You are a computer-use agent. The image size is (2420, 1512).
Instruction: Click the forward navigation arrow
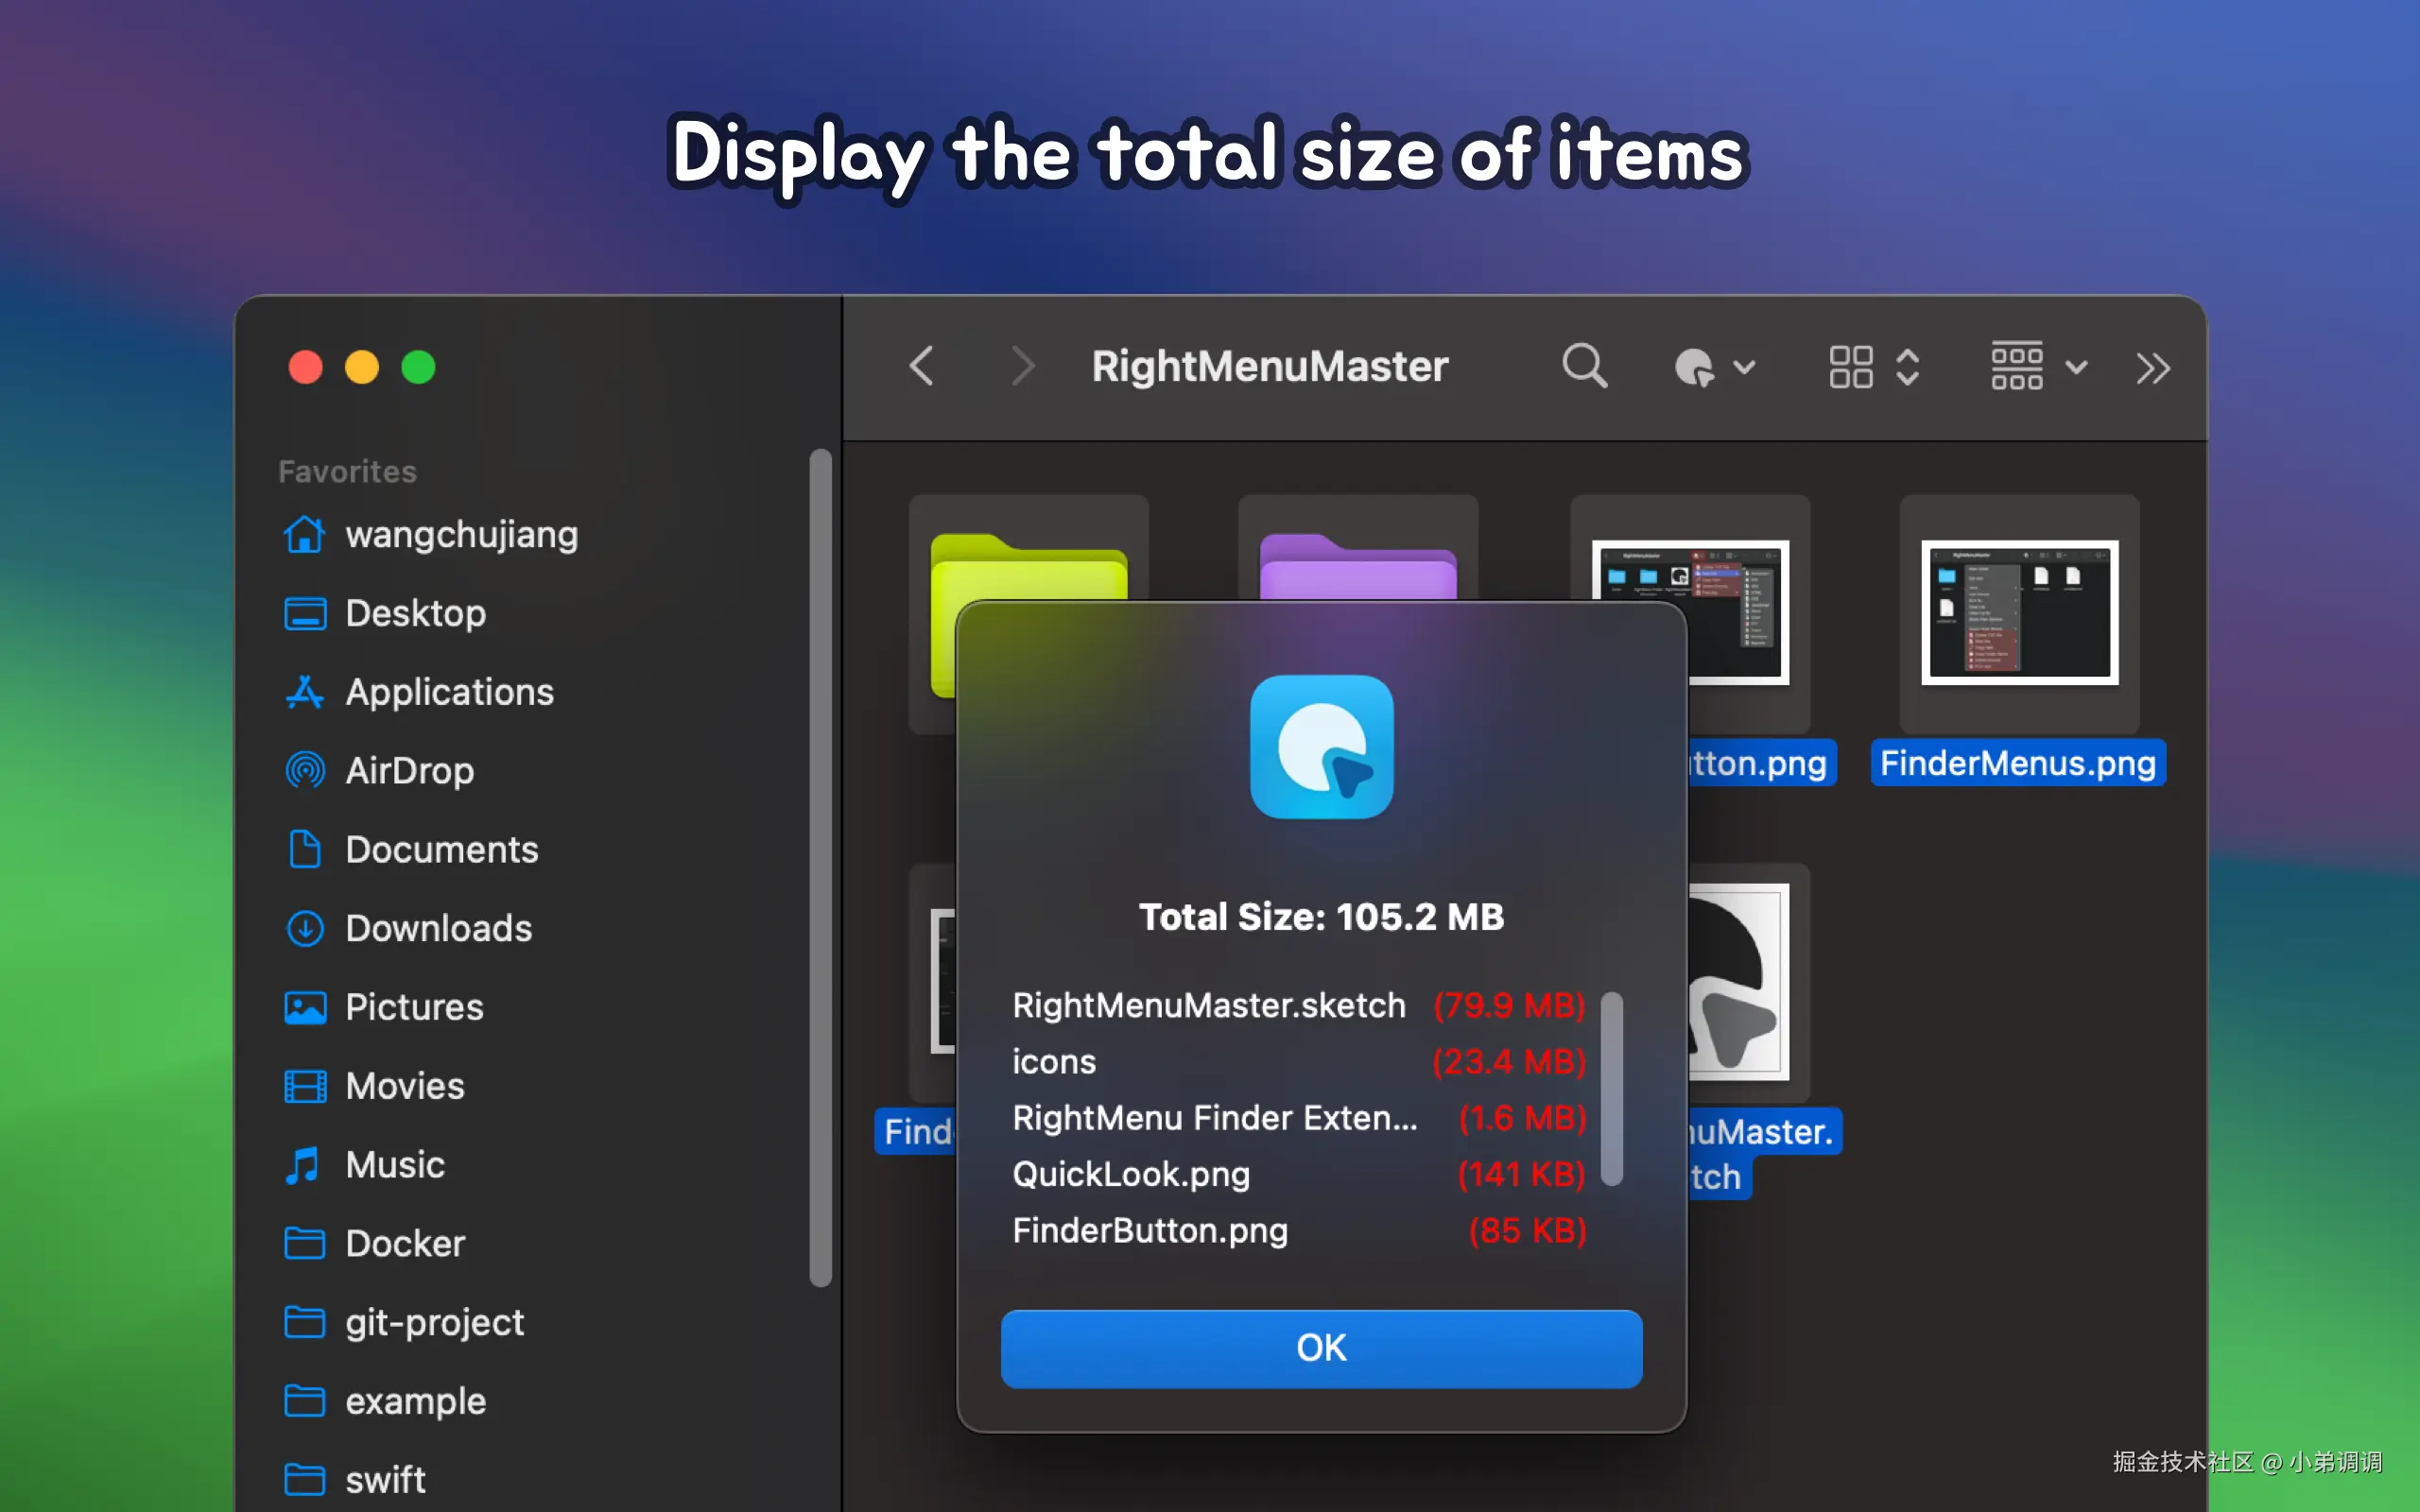click(1021, 366)
